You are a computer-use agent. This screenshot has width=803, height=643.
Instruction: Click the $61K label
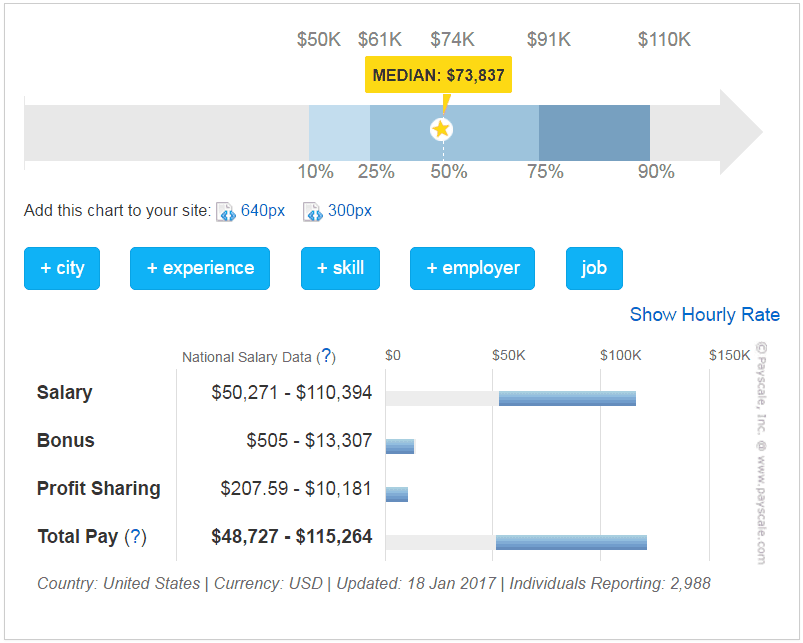tap(379, 39)
